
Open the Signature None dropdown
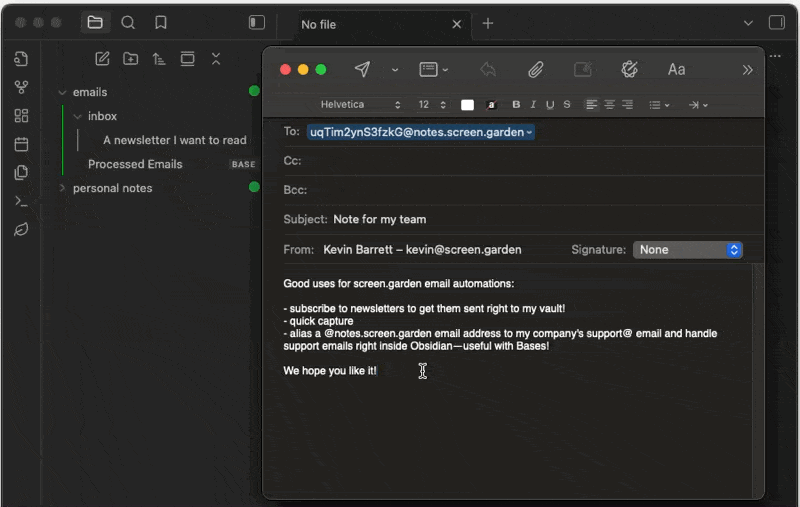688,250
